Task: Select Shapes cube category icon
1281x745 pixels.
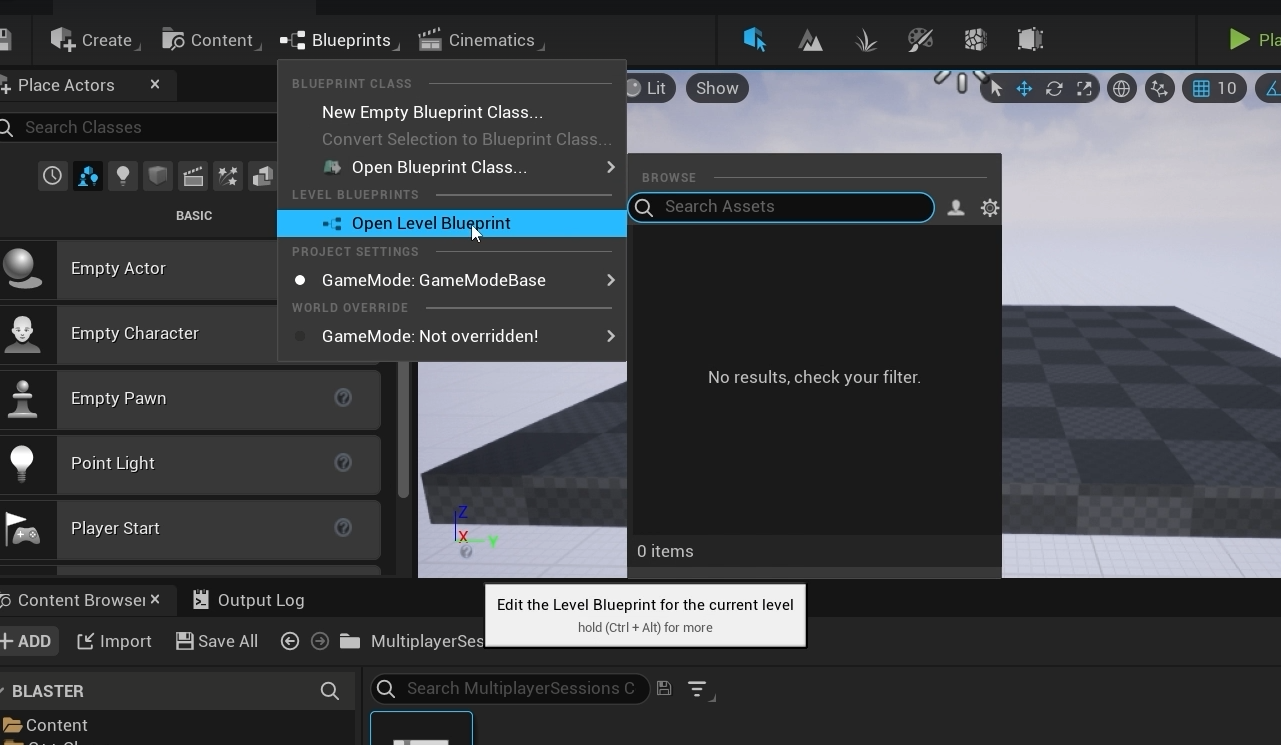Action: 157,176
